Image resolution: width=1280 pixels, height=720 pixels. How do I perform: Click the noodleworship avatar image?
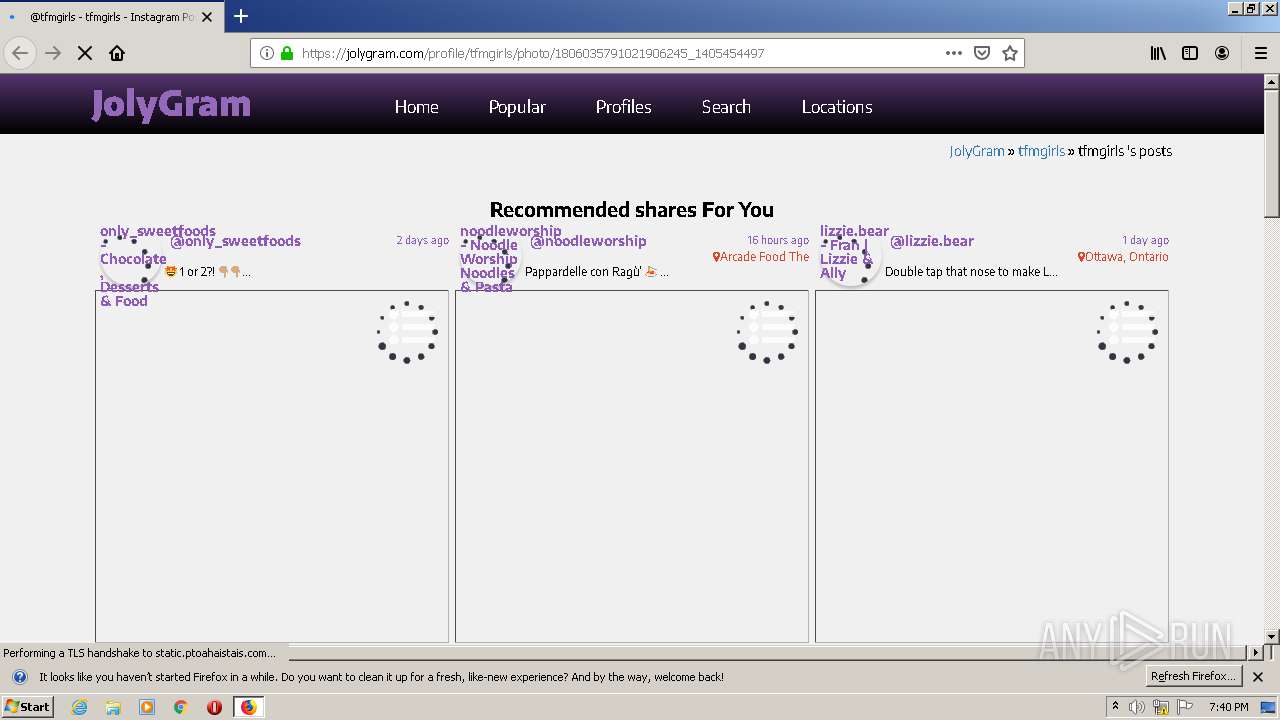[x=491, y=258]
